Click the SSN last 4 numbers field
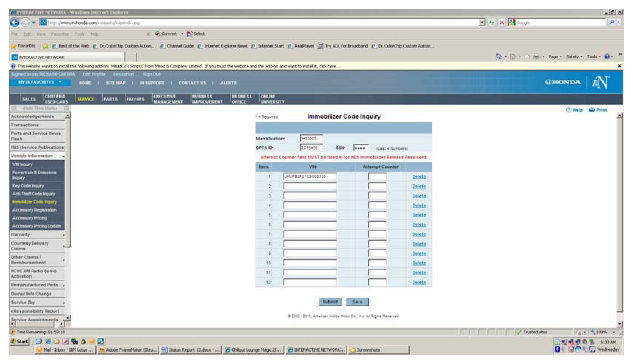Viewport: 633px width, 364px height. (x=361, y=148)
